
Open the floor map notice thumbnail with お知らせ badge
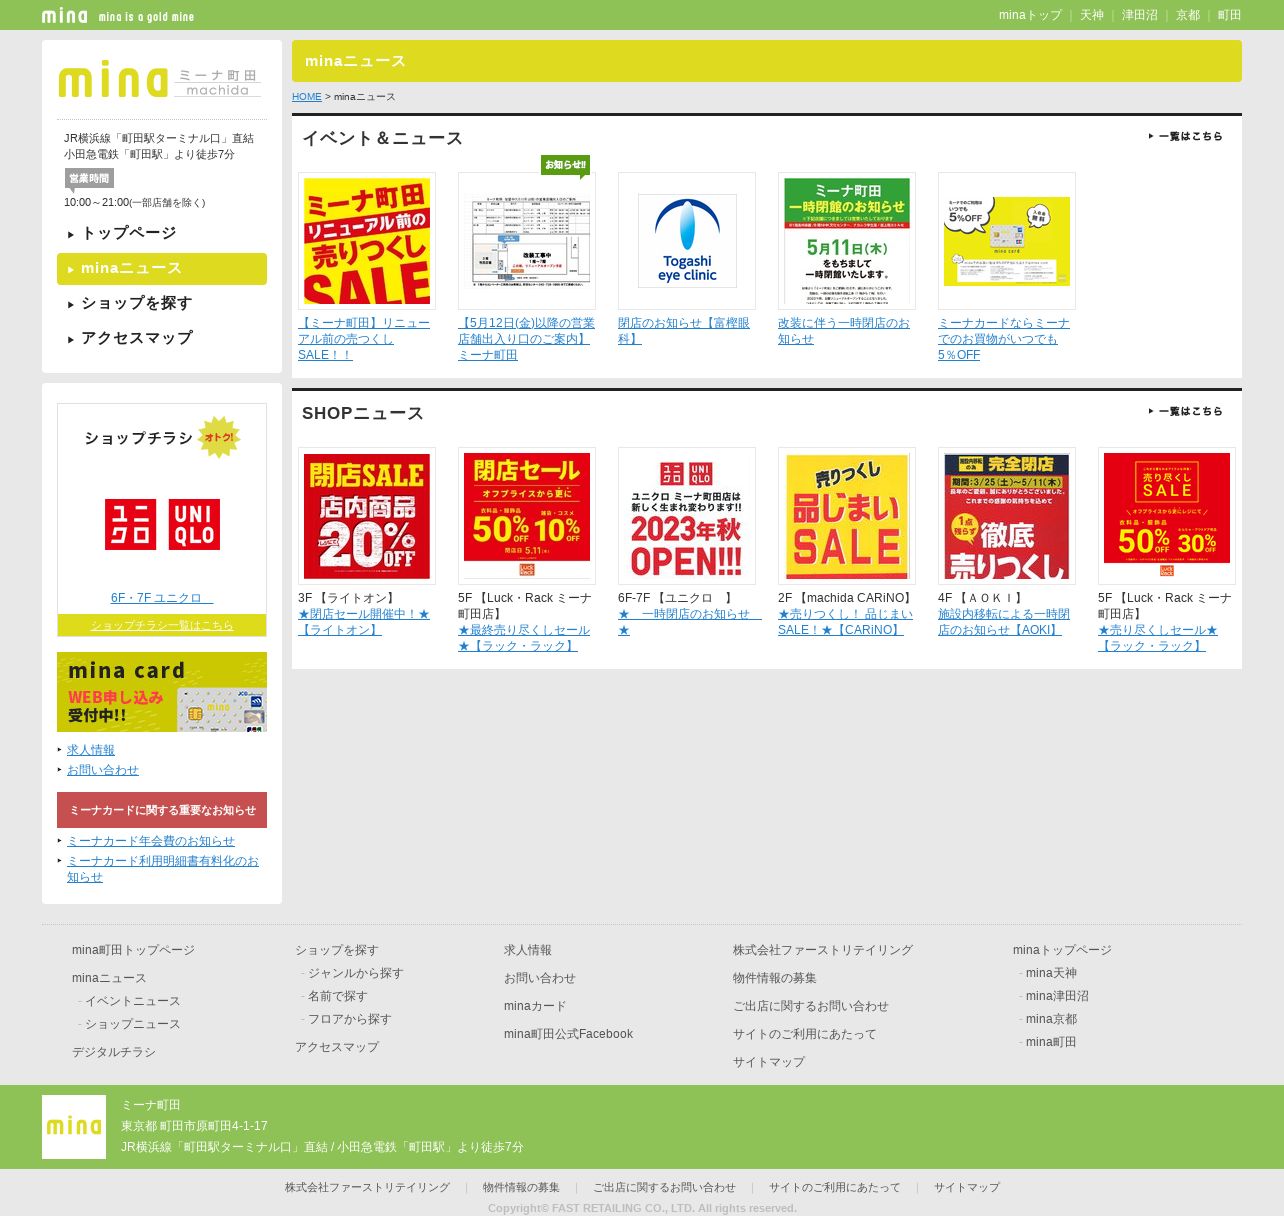coord(527,241)
